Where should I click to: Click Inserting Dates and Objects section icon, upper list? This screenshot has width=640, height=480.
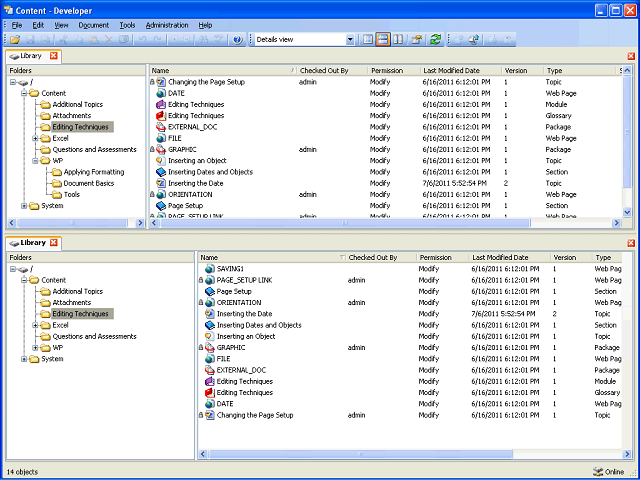tap(161, 172)
